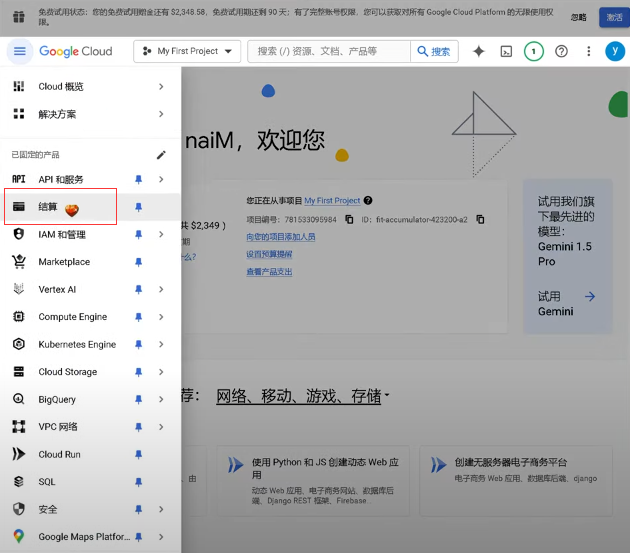
Task: Click the Google Maps Platform pin icon
Action: click(x=18, y=537)
